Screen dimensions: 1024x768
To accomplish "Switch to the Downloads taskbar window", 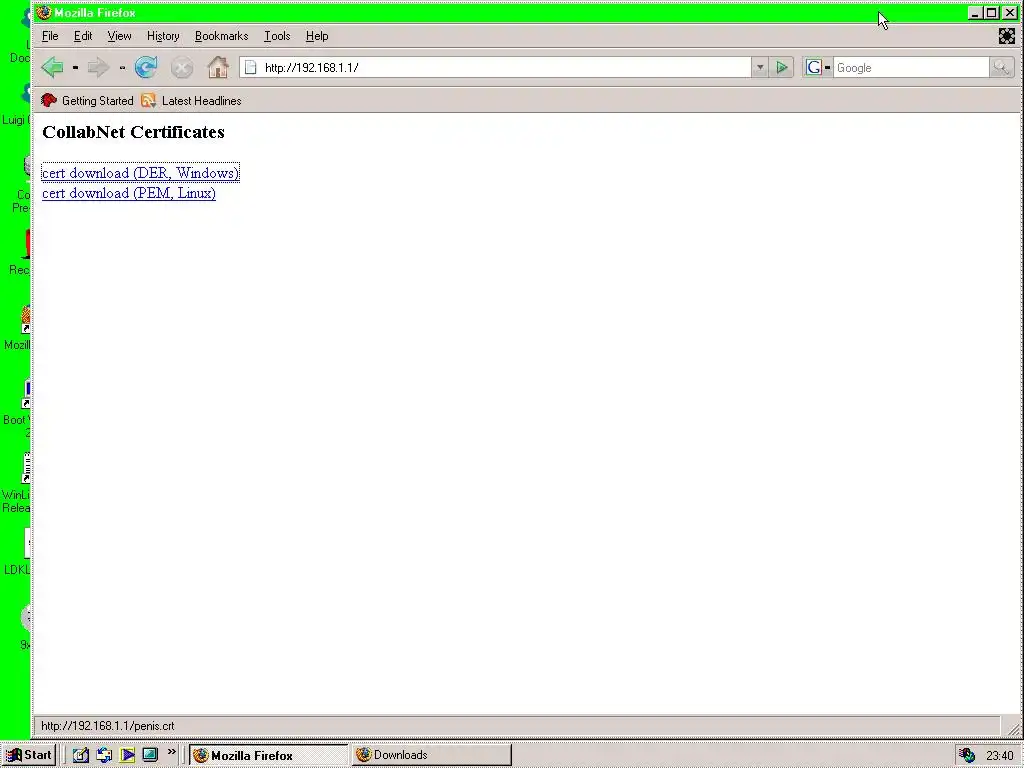I will click(431, 755).
